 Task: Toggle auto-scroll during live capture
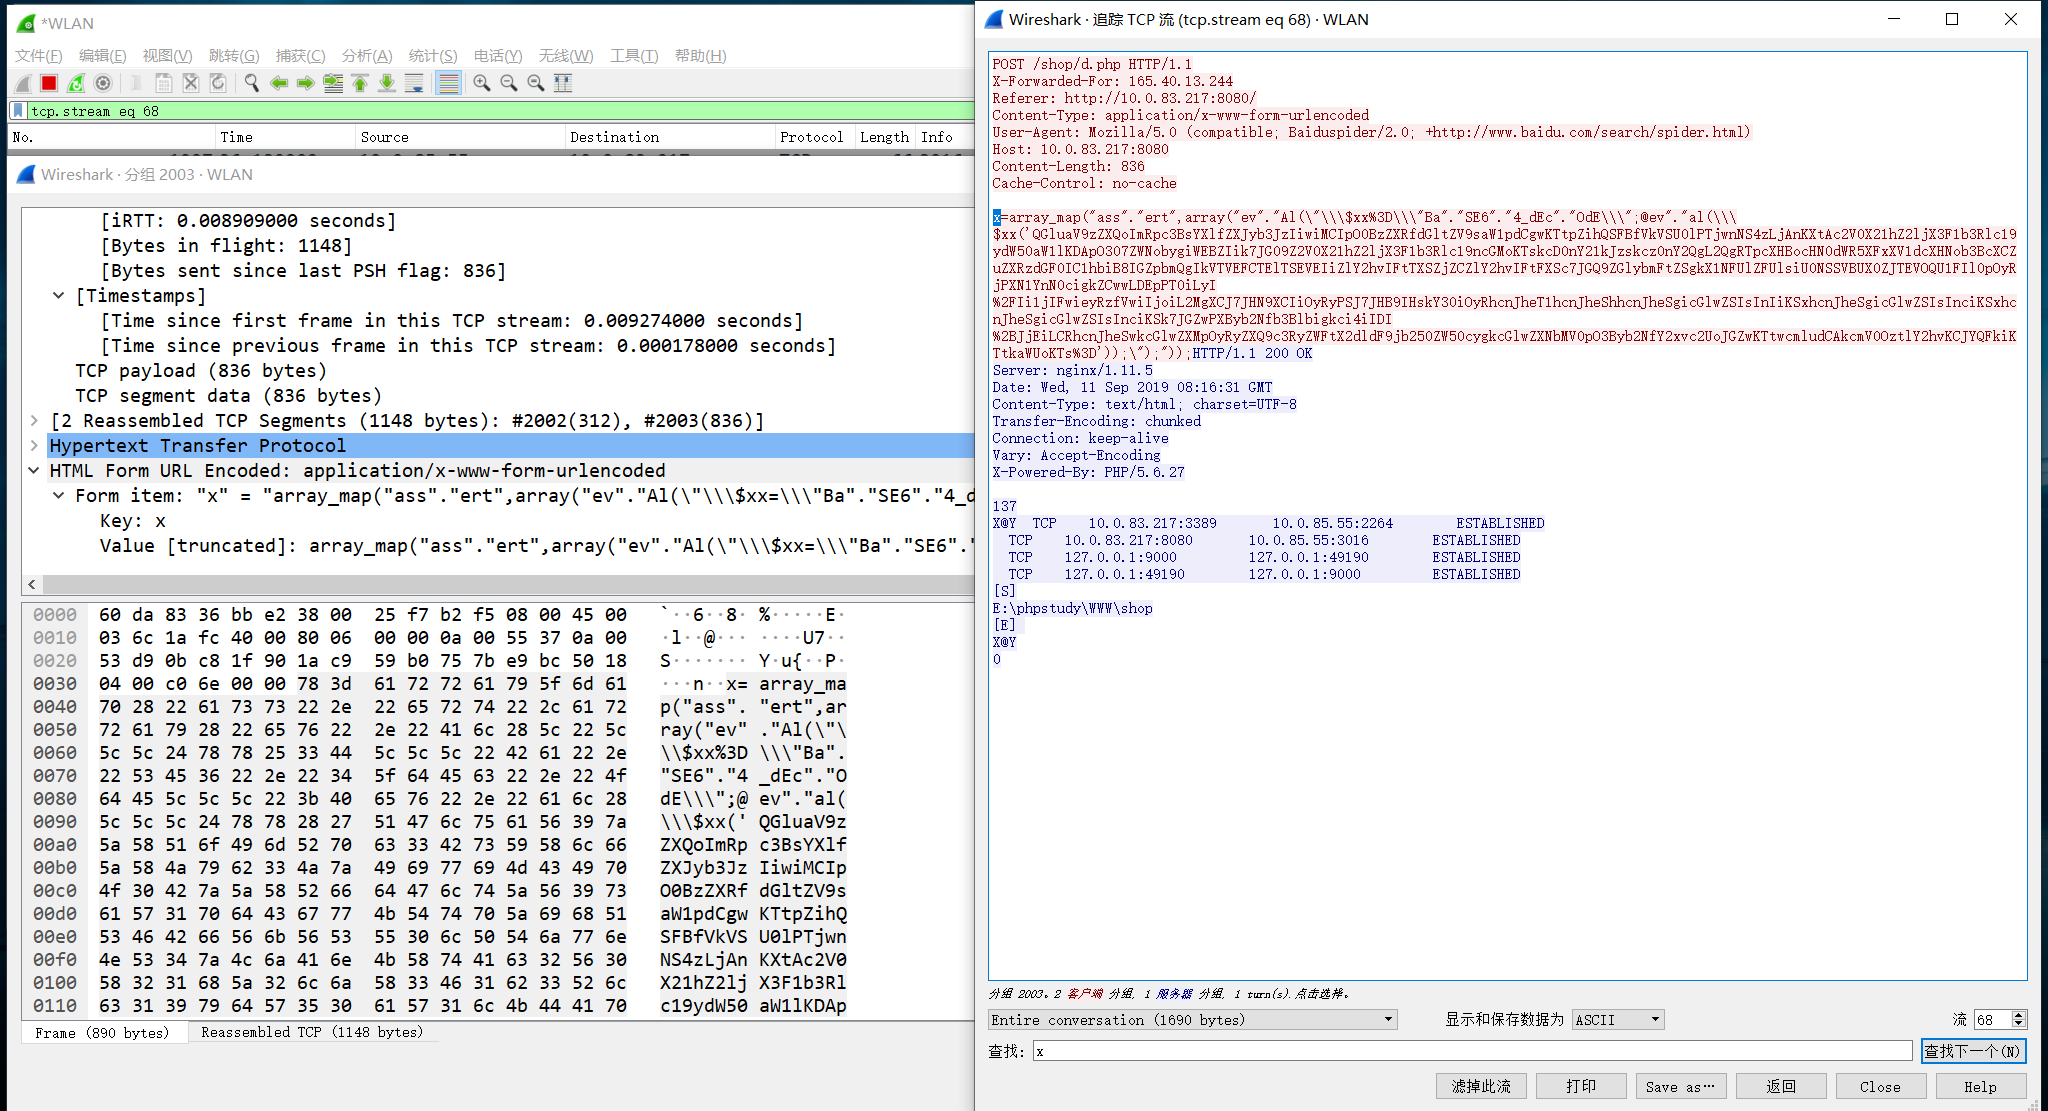pyautogui.click(x=414, y=83)
